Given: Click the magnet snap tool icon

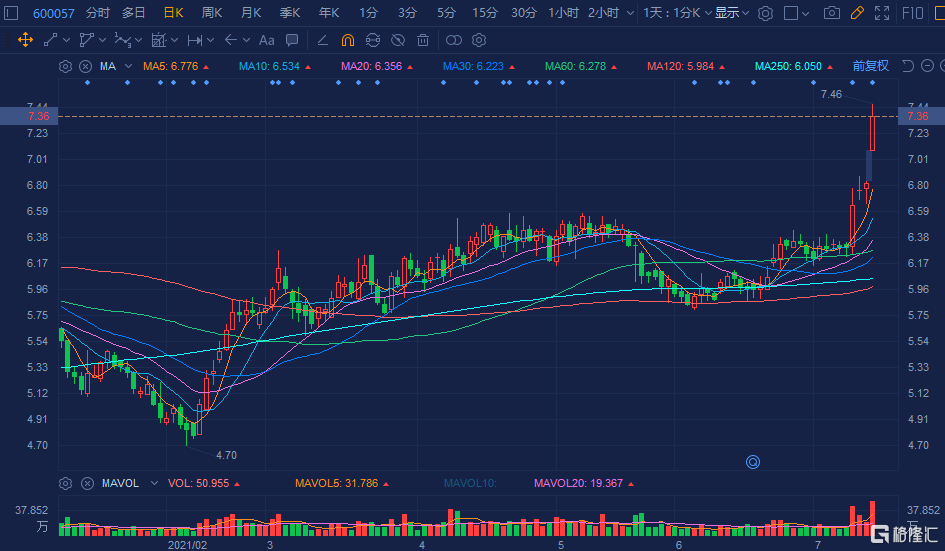Looking at the screenshot, I should coord(347,40).
